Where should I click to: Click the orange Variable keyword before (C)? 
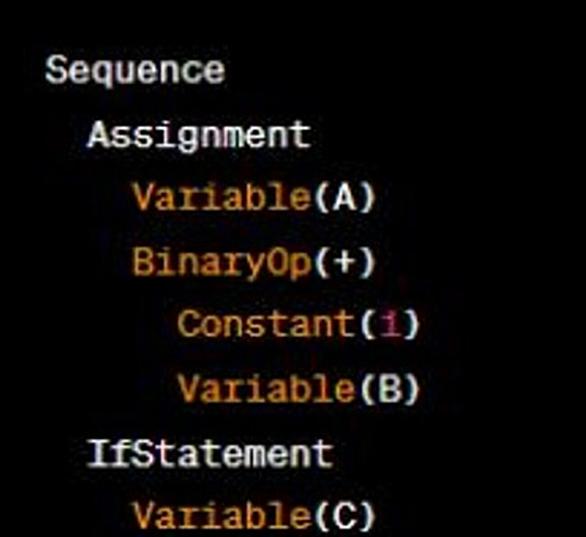pyautogui.click(x=222, y=515)
